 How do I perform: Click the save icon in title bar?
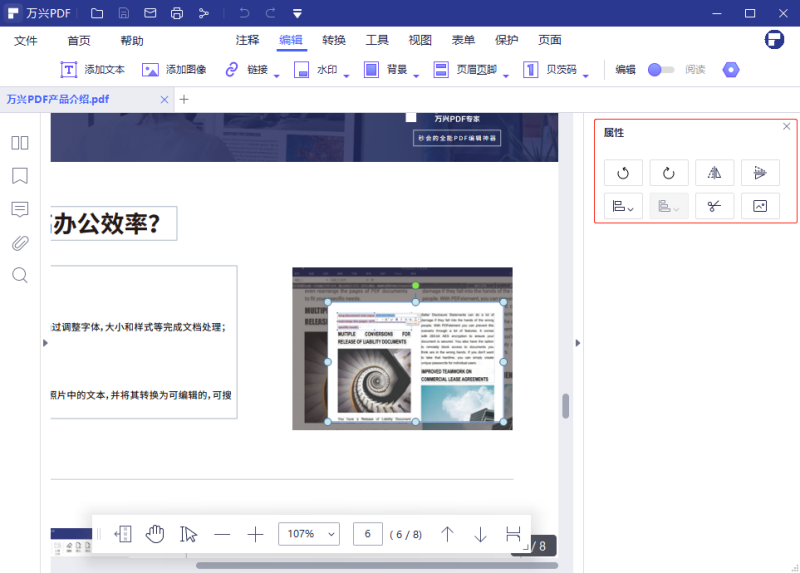tap(123, 13)
